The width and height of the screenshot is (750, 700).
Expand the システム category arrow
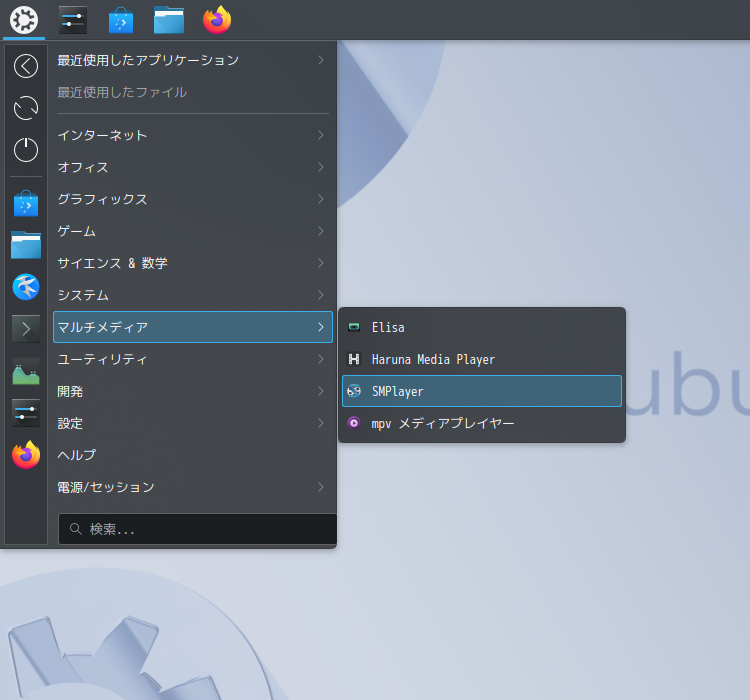(x=321, y=295)
